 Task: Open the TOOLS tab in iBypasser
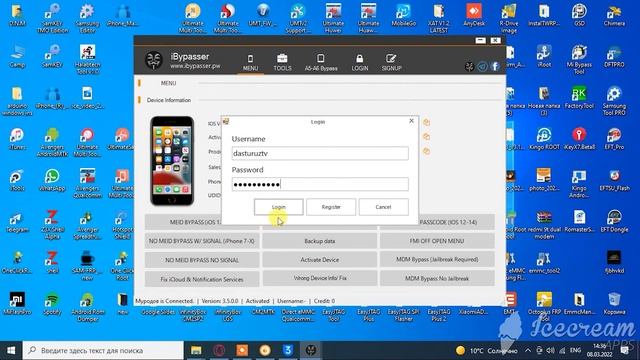[x=282, y=62]
